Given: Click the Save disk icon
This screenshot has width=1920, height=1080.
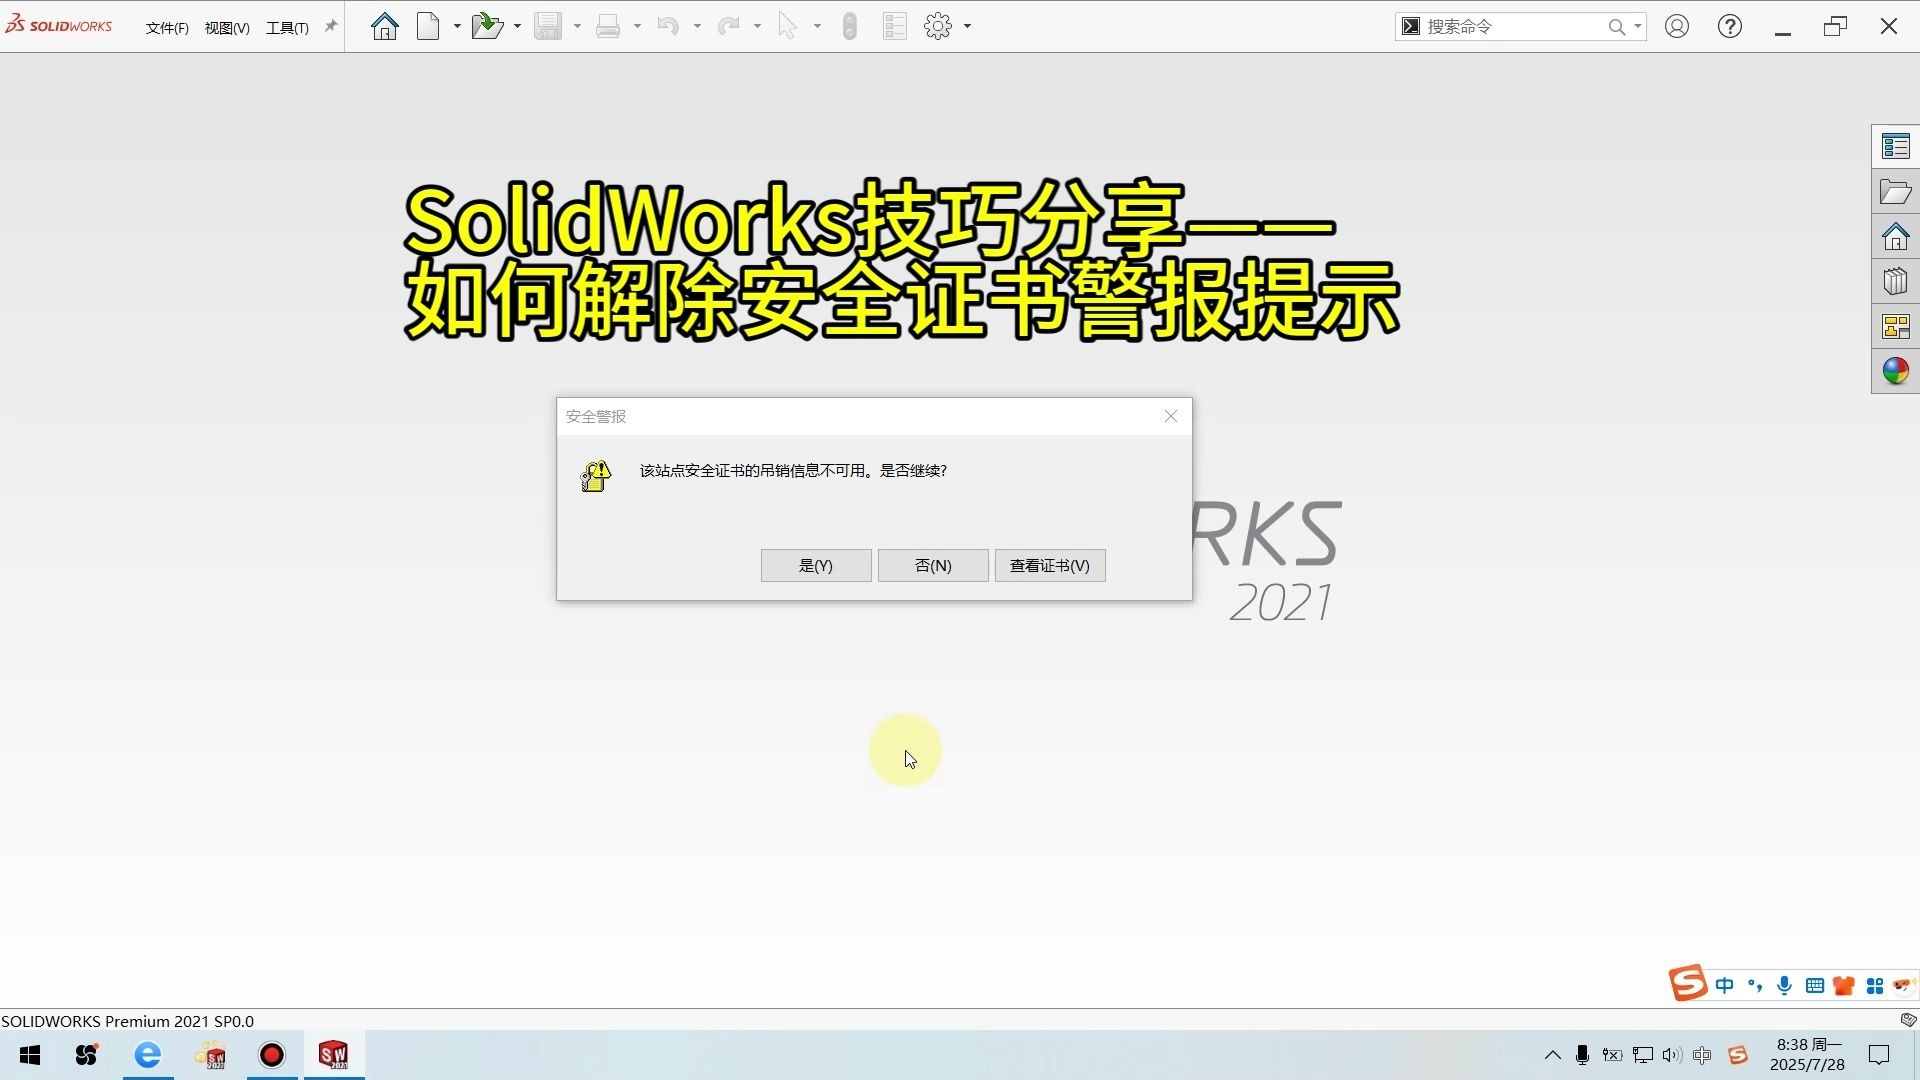Looking at the screenshot, I should click(x=548, y=26).
